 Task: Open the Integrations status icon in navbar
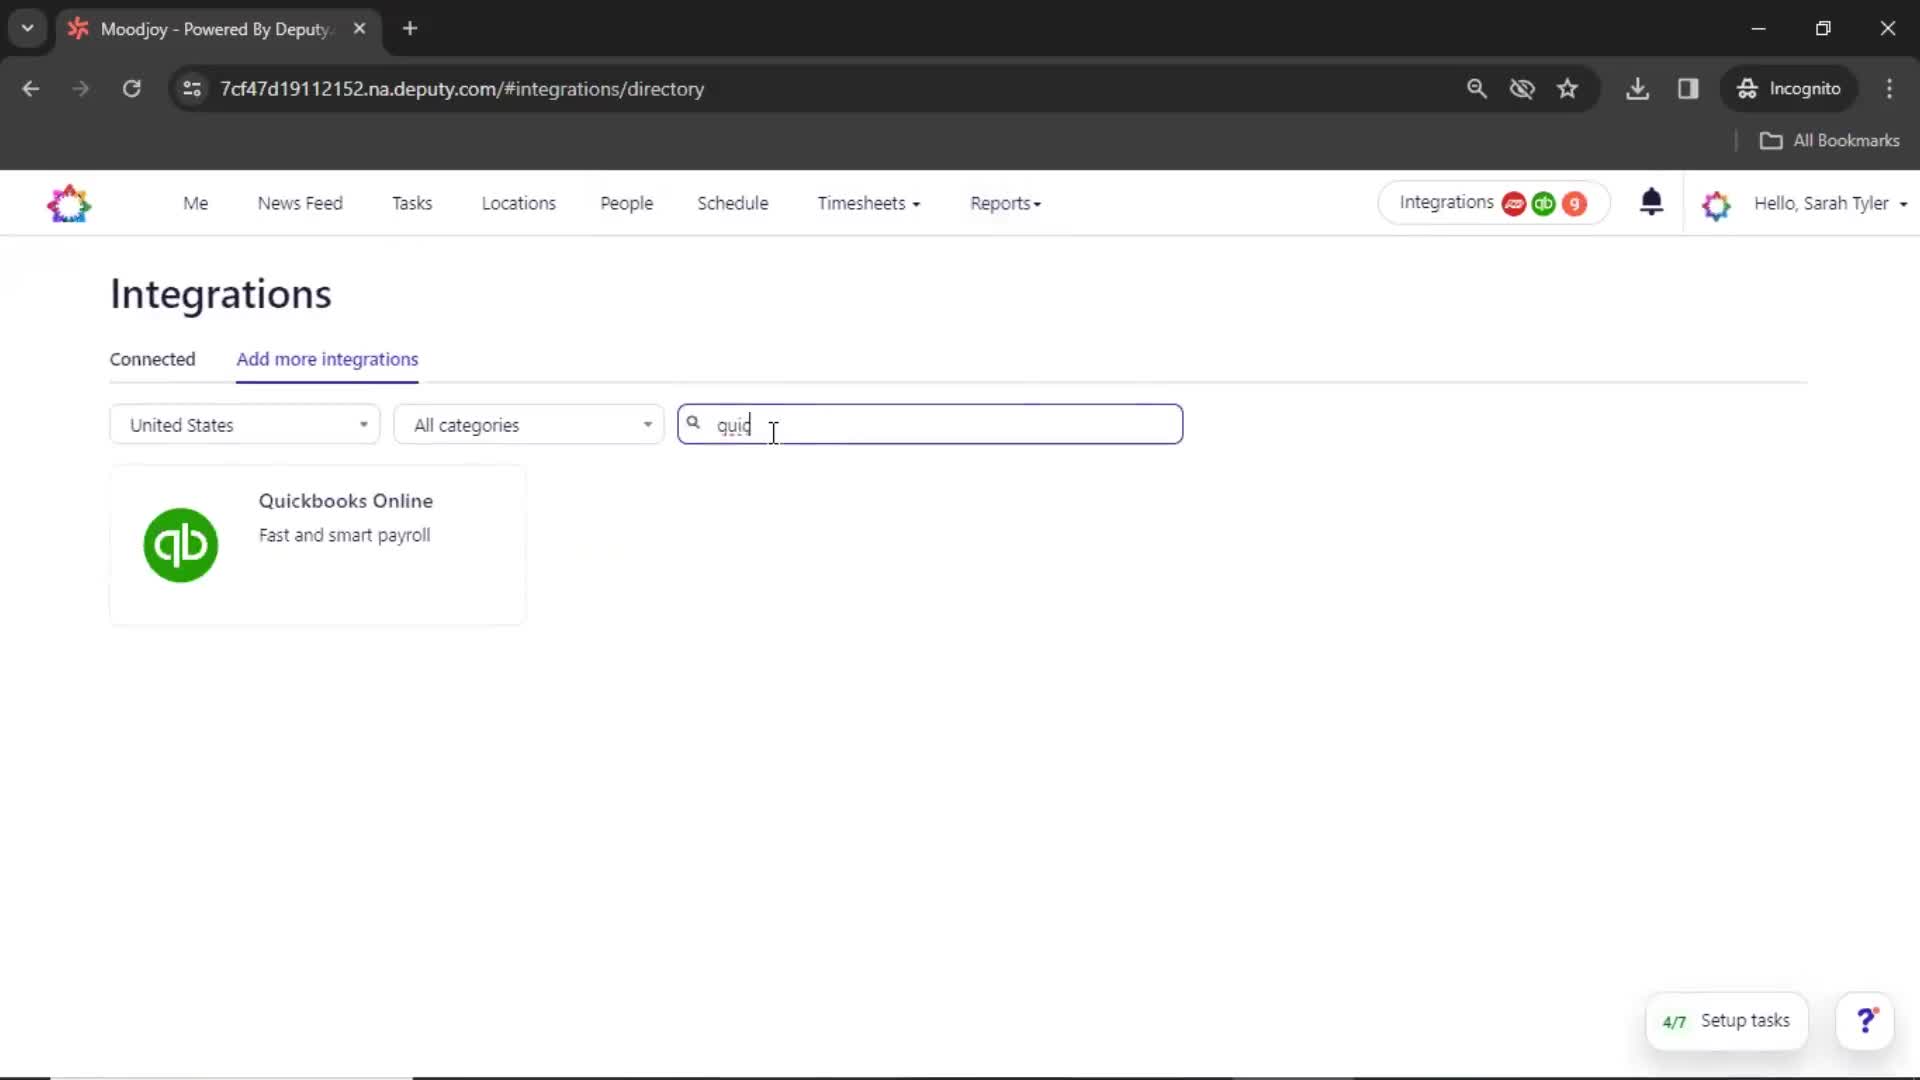click(x=1491, y=203)
